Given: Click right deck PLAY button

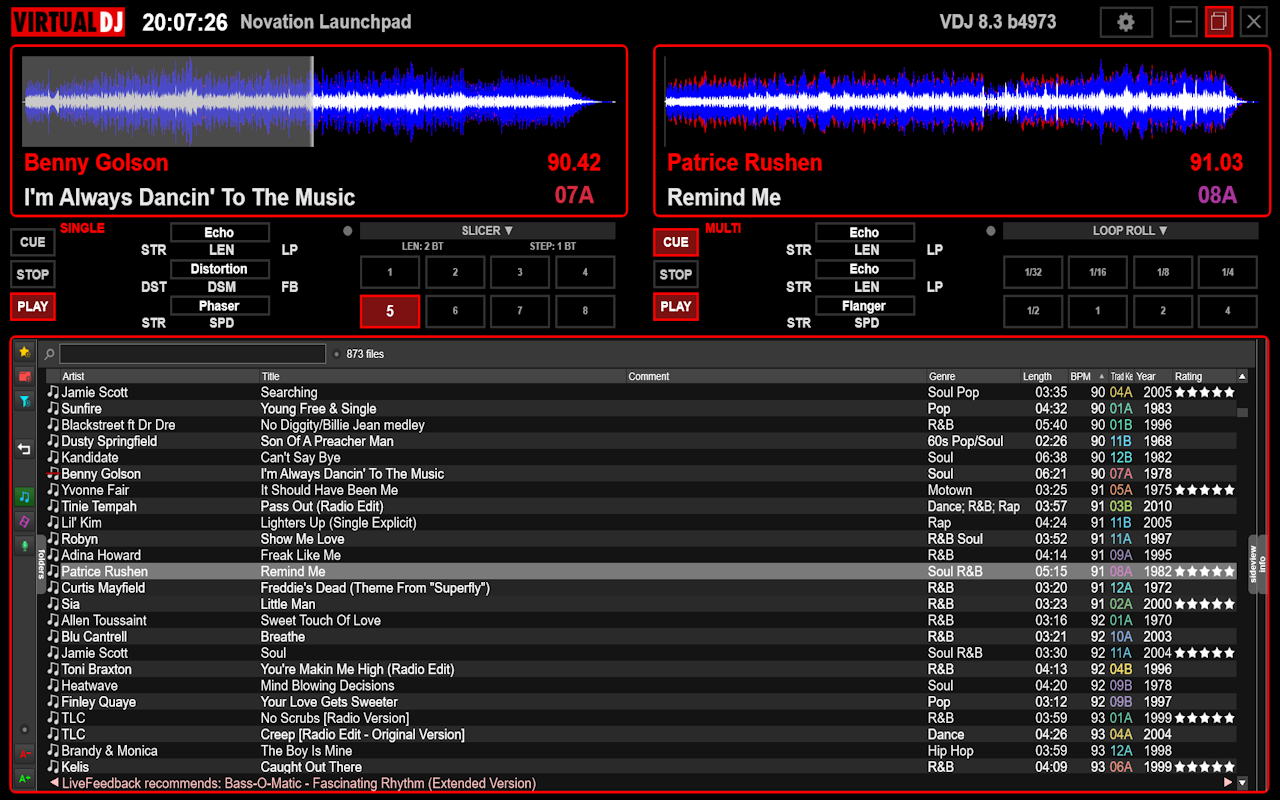Looking at the screenshot, I should coord(676,306).
